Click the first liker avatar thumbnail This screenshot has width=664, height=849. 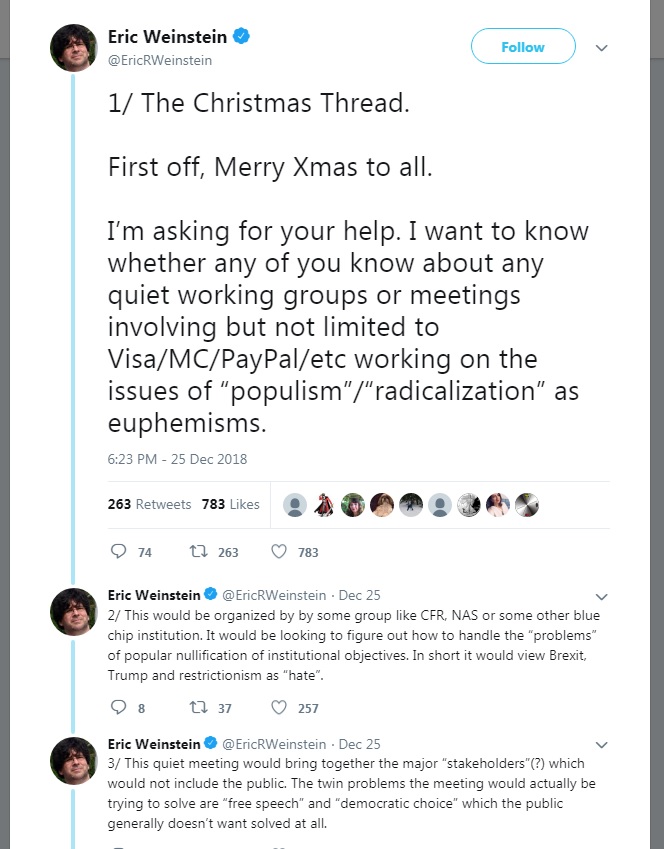[x=295, y=505]
